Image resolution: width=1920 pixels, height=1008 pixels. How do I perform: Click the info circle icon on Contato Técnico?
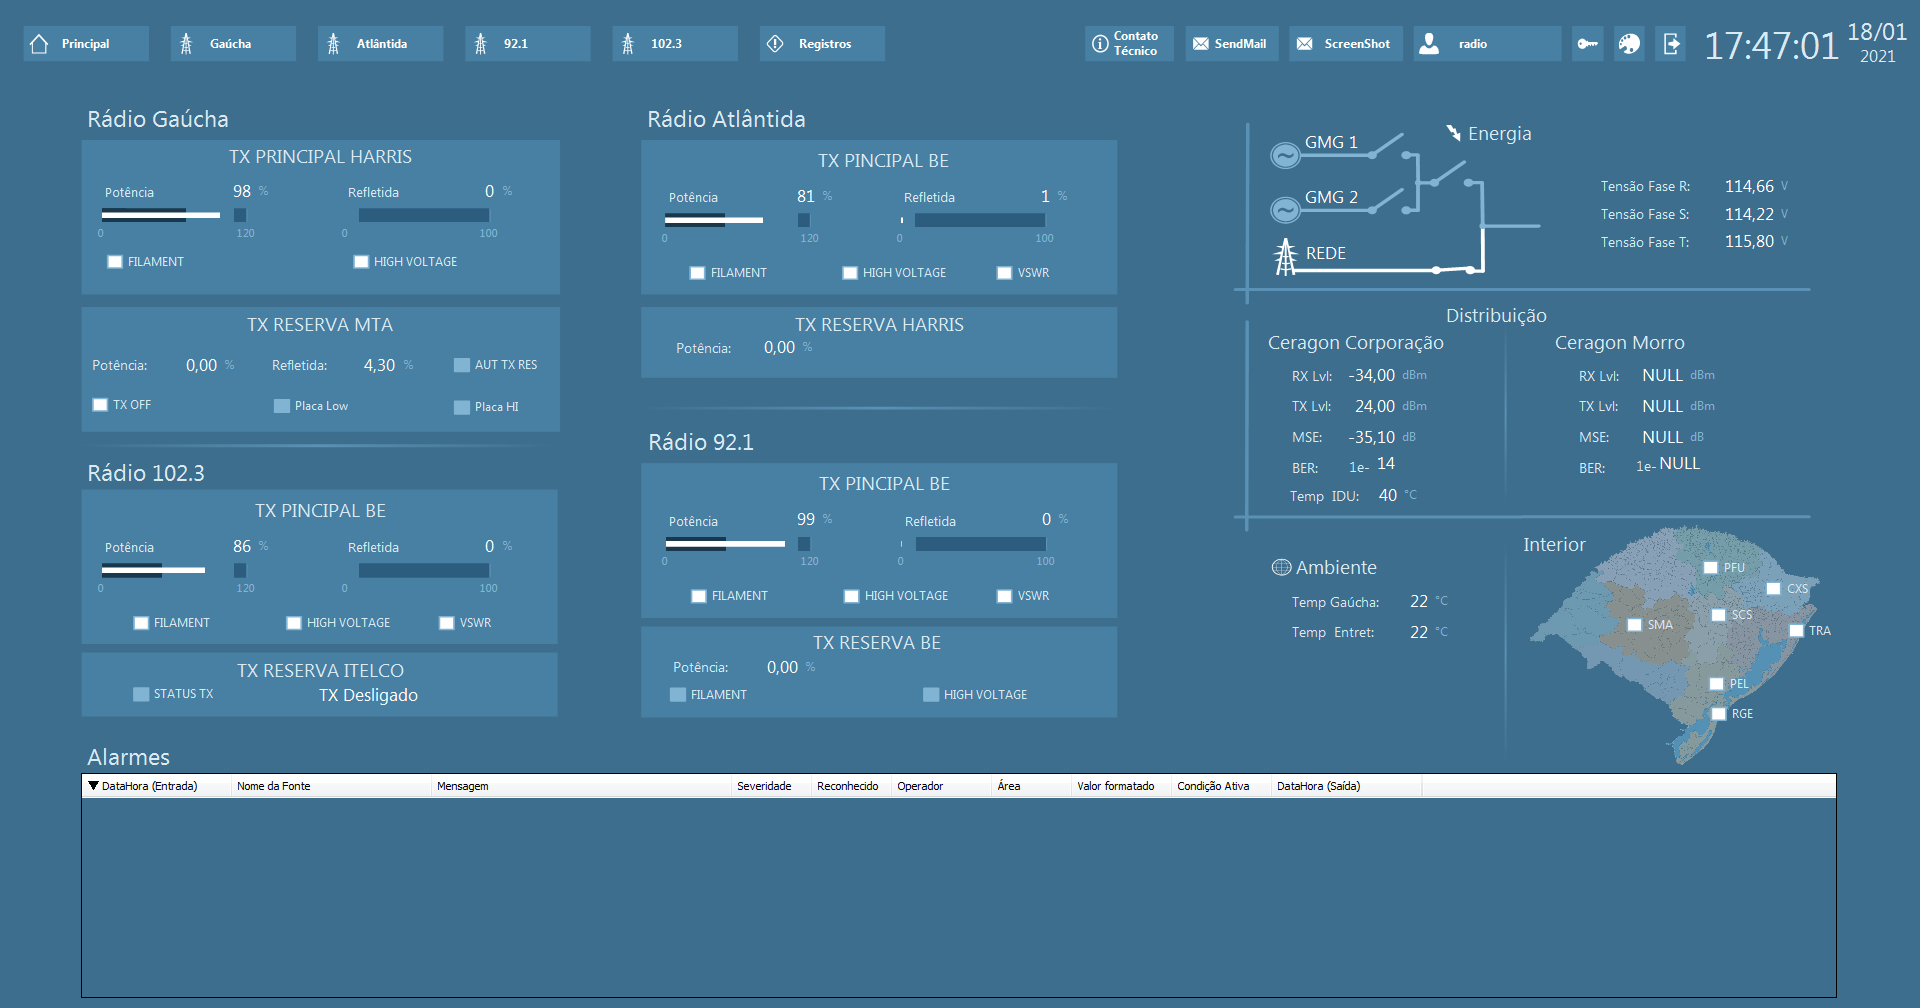click(1100, 44)
